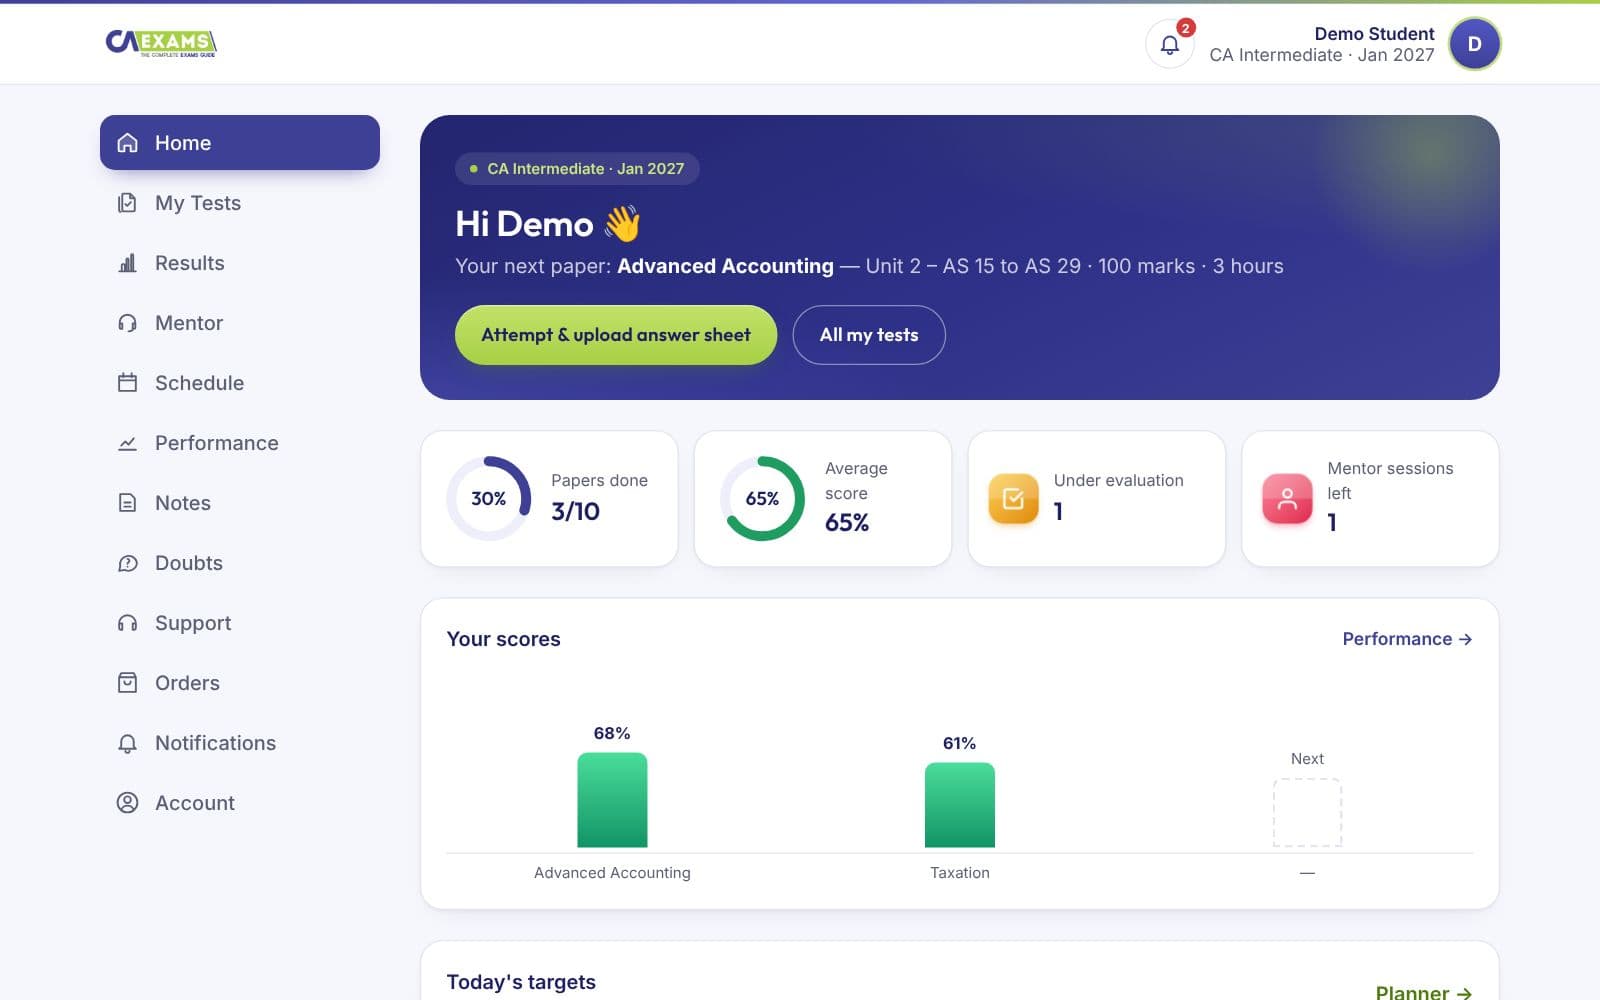Click the Doubts question bubble icon
The height and width of the screenshot is (1000, 1600).
127,563
